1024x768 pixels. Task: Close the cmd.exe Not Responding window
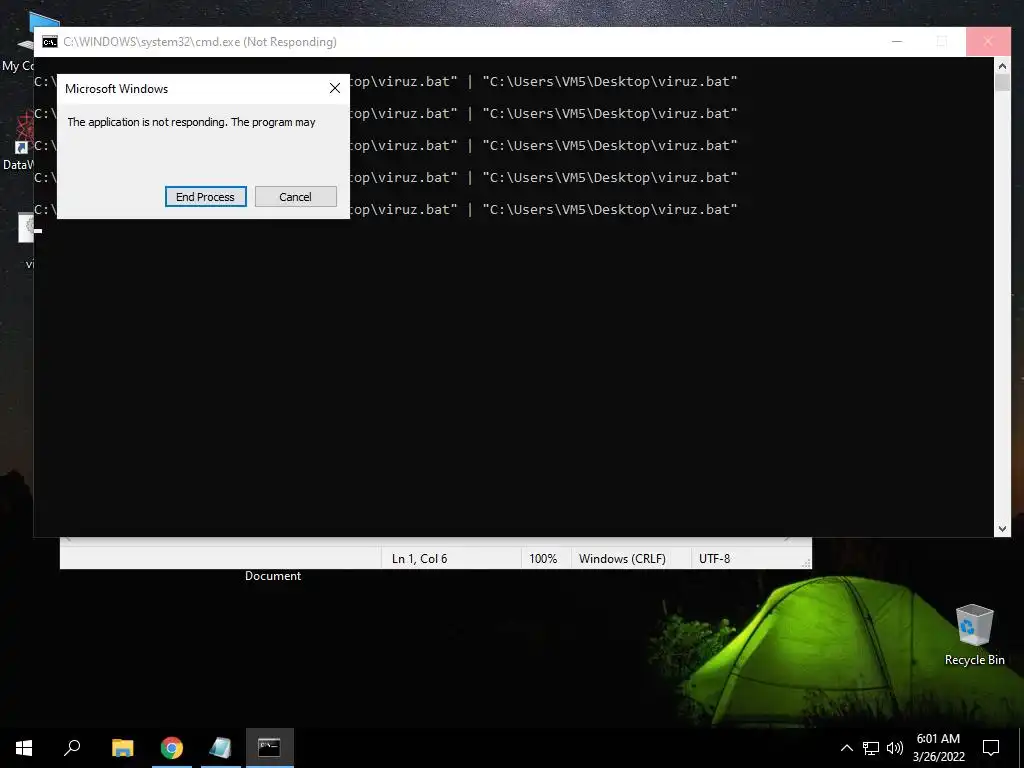click(987, 41)
